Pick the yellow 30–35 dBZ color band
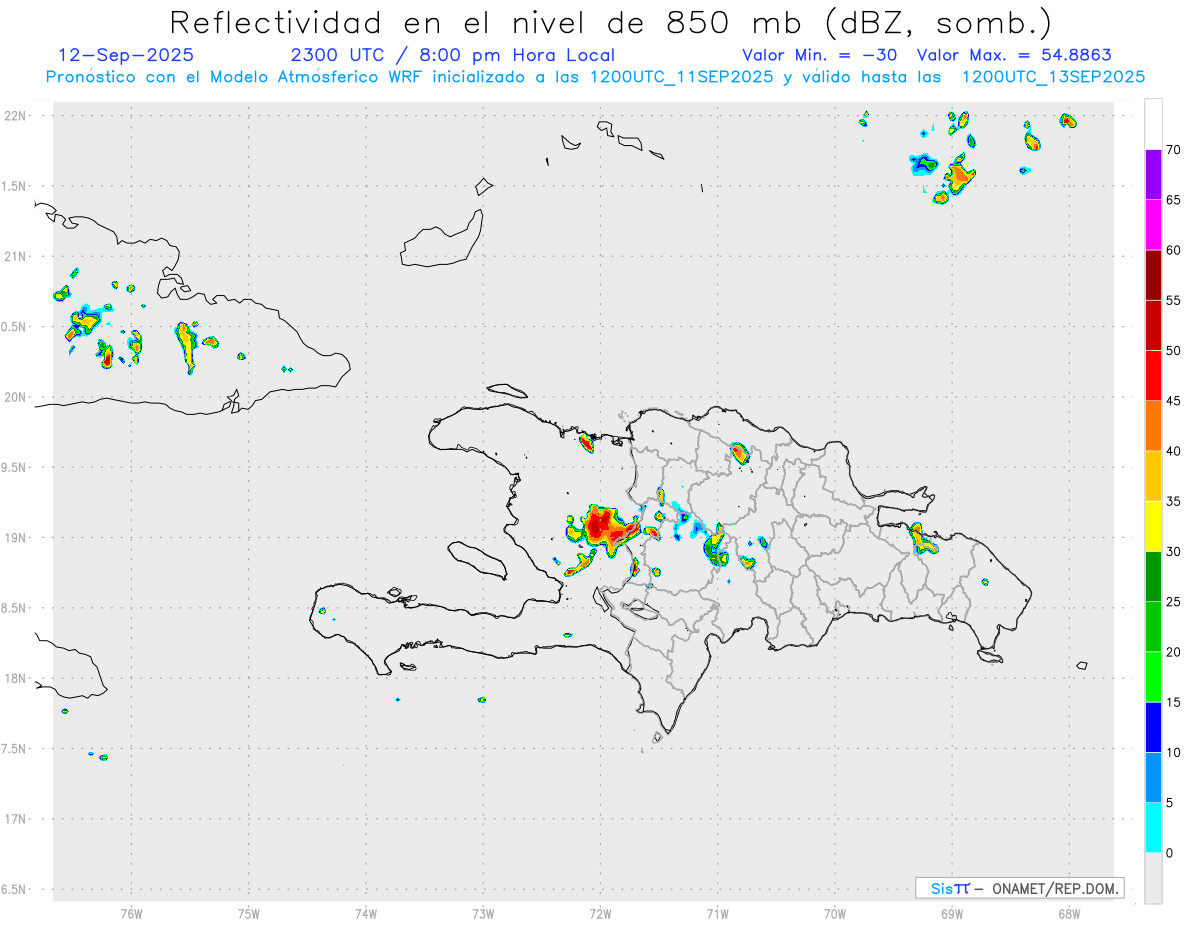This screenshot has width=1200, height=927. 1153,526
